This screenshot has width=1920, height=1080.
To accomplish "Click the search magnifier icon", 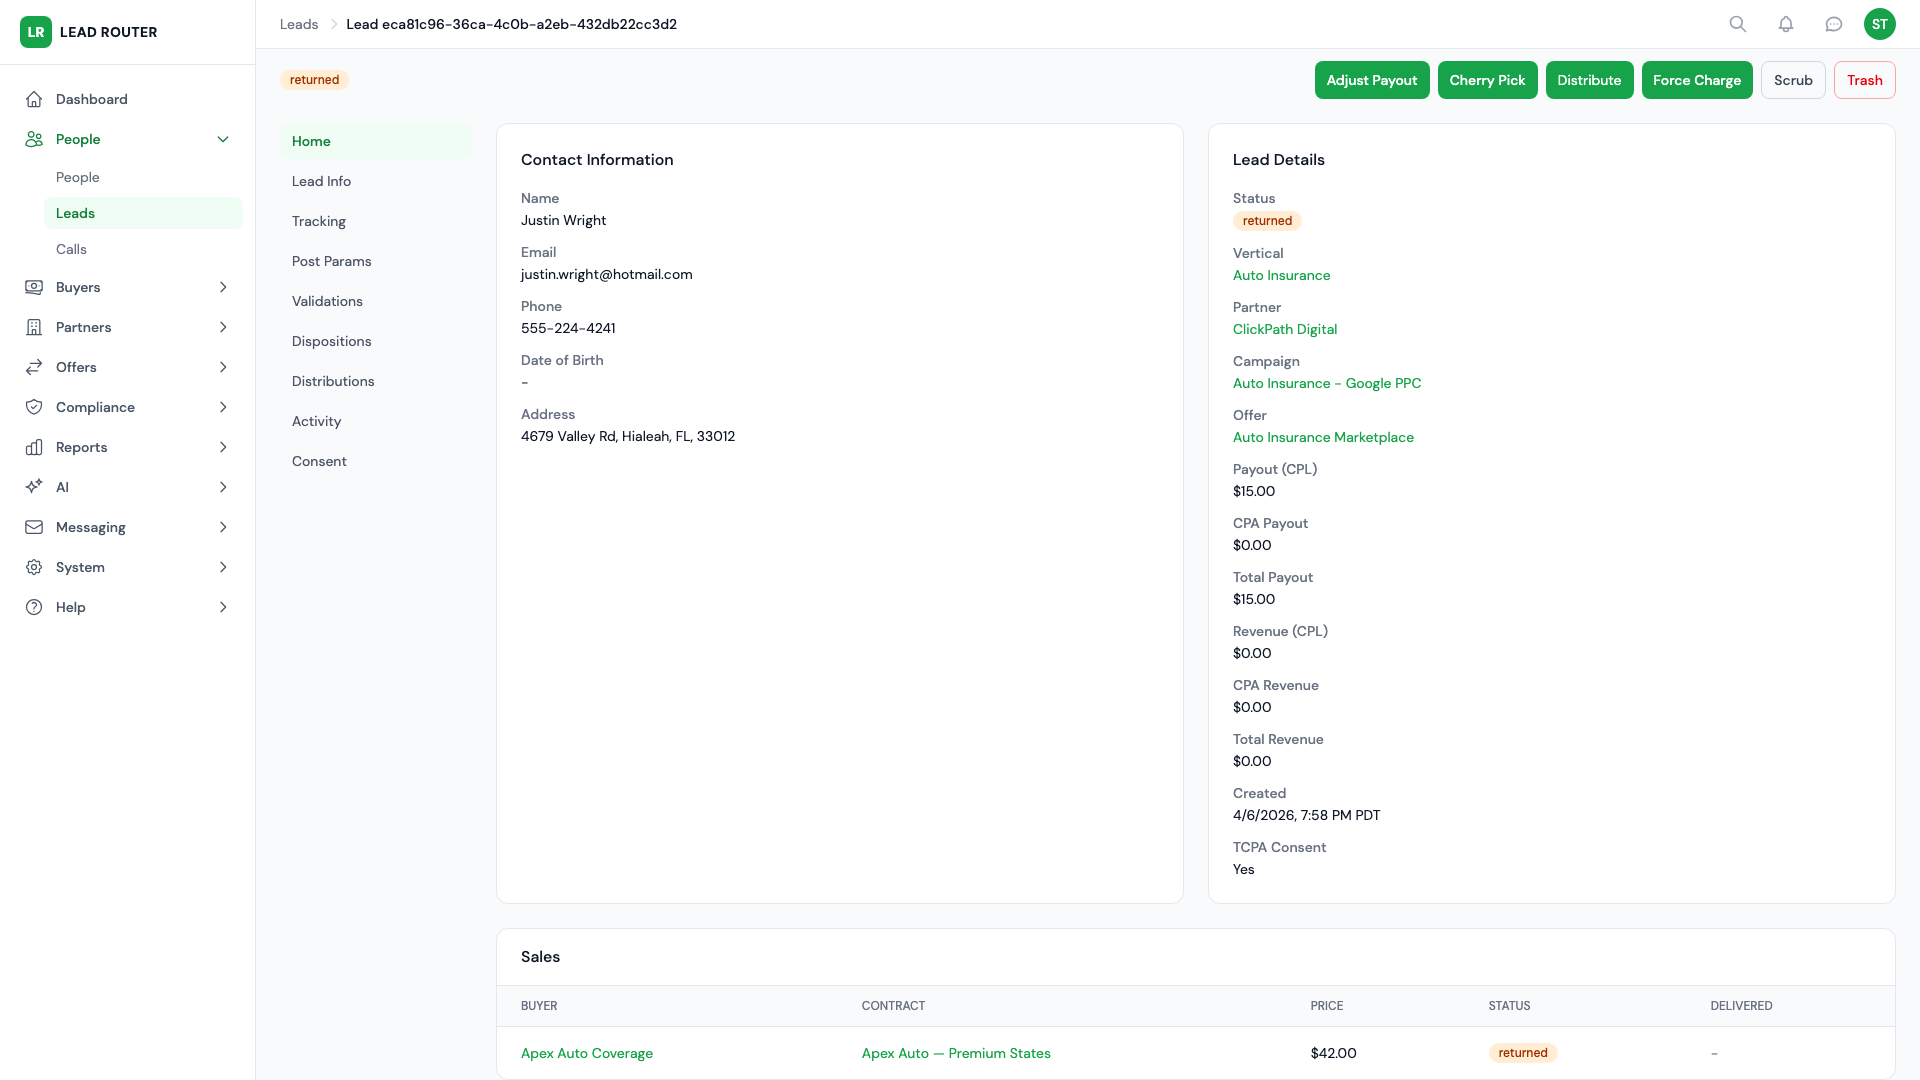I will pyautogui.click(x=1738, y=24).
